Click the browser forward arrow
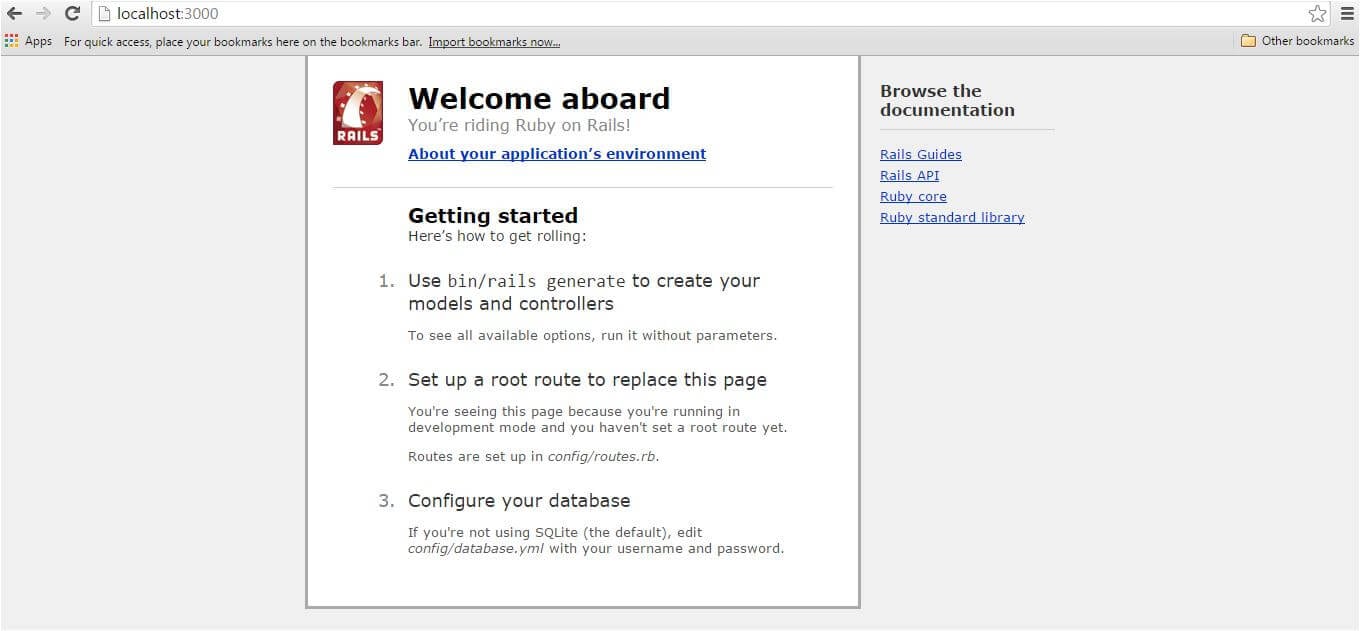This screenshot has height=631, width=1360. 43,14
